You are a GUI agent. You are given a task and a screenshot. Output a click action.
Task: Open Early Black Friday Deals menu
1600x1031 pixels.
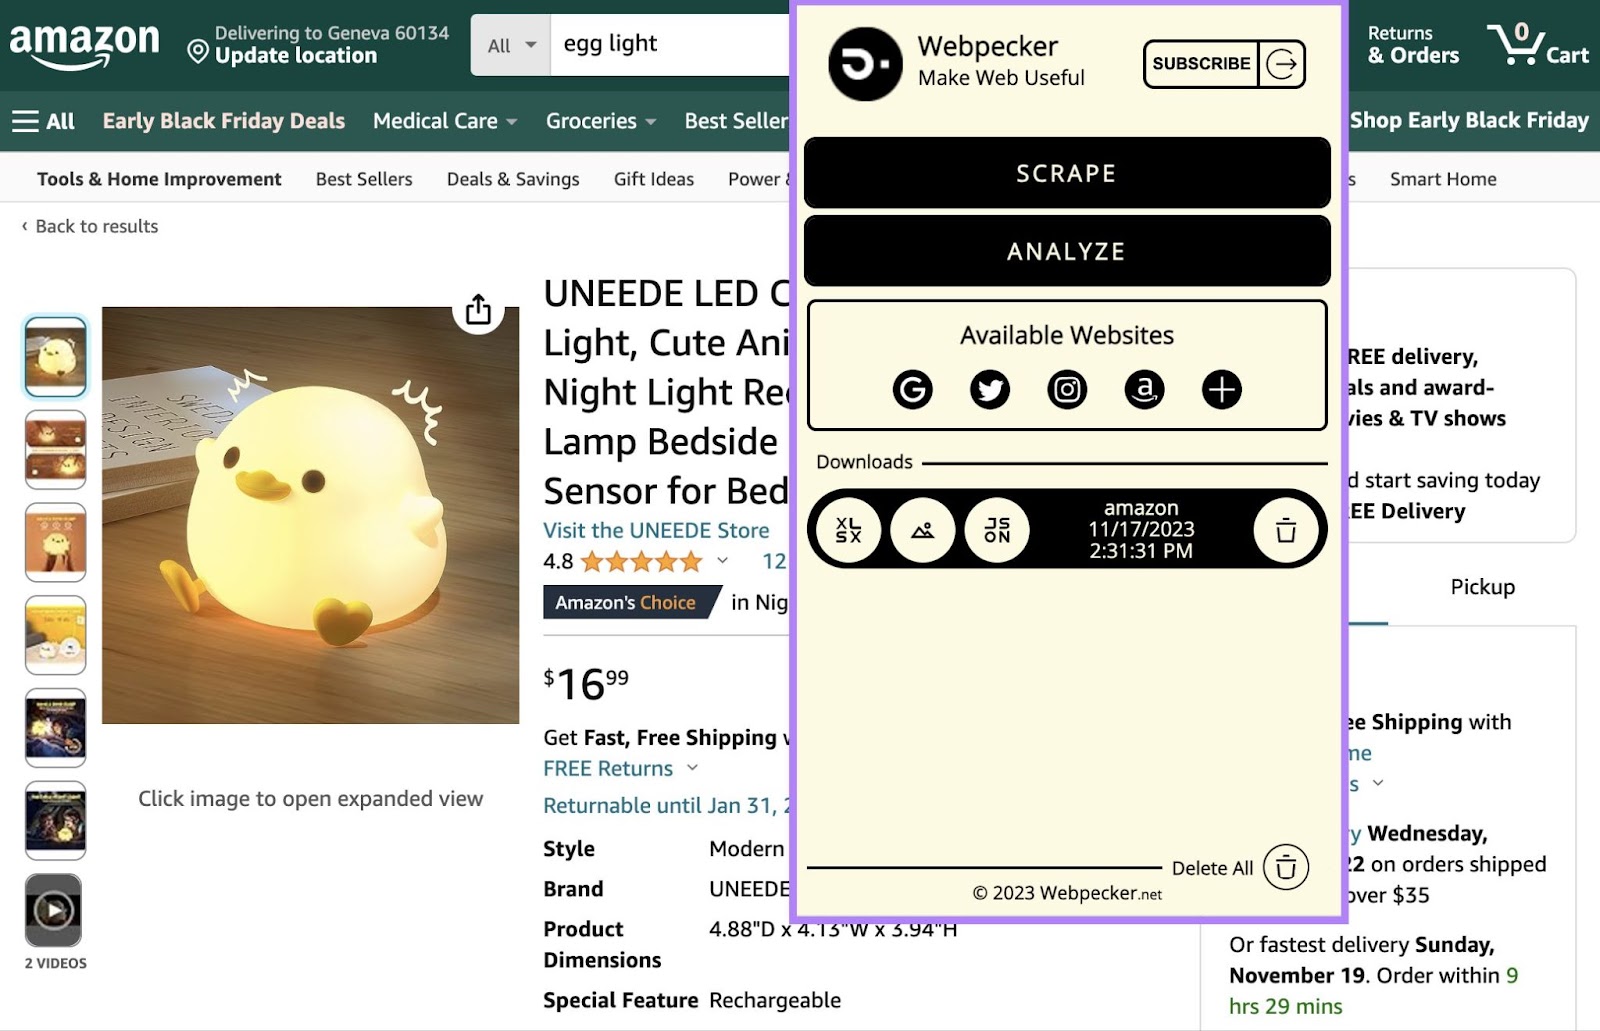coord(224,121)
